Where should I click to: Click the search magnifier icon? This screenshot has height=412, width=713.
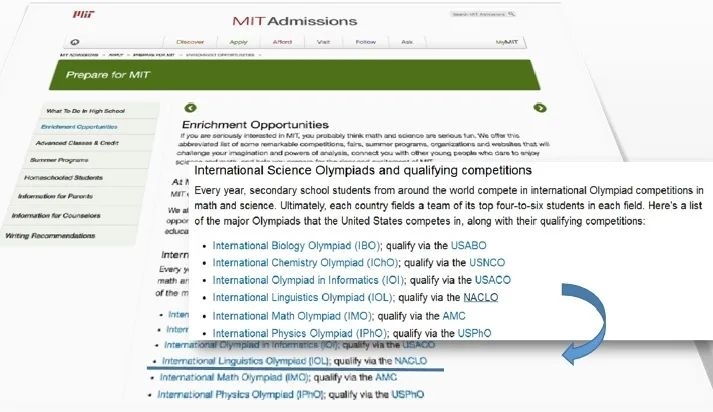tap(511, 15)
